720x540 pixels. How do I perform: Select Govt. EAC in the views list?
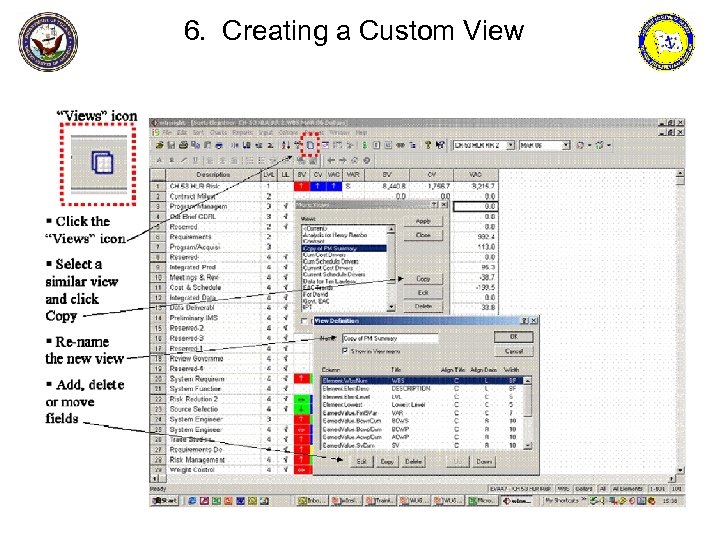tap(344, 301)
